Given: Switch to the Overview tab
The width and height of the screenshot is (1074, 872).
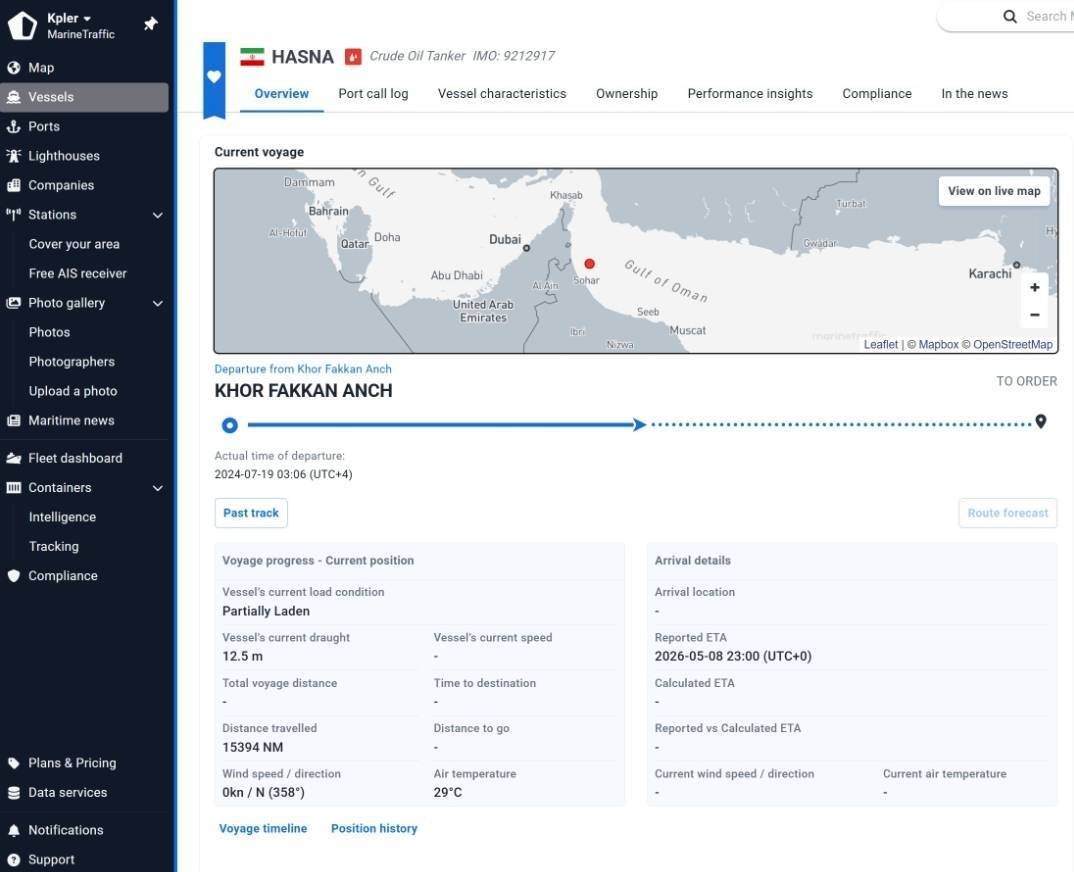Looking at the screenshot, I should pyautogui.click(x=282, y=94).
